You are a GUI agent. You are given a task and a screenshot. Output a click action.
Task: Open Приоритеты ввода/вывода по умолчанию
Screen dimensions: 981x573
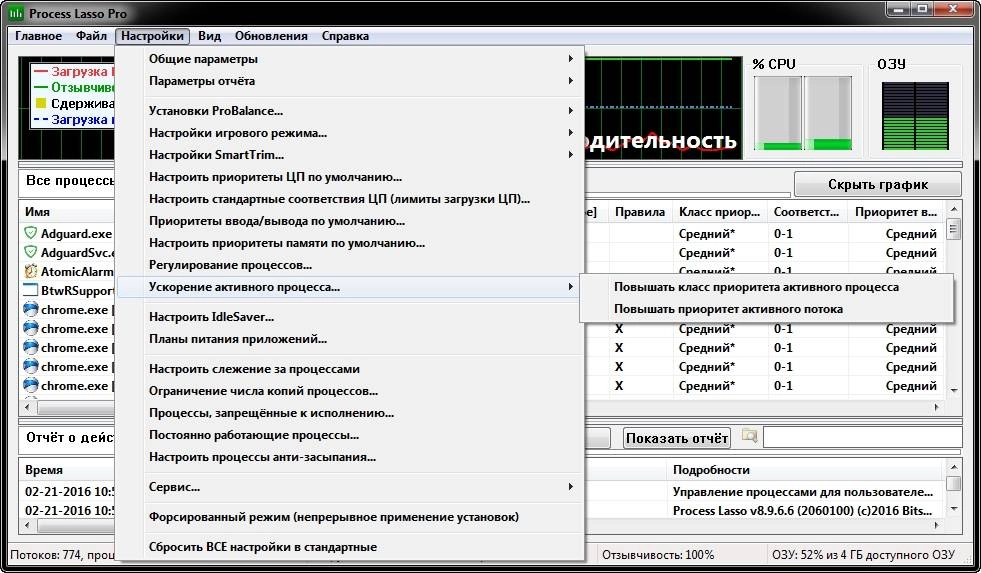[350, 221]
